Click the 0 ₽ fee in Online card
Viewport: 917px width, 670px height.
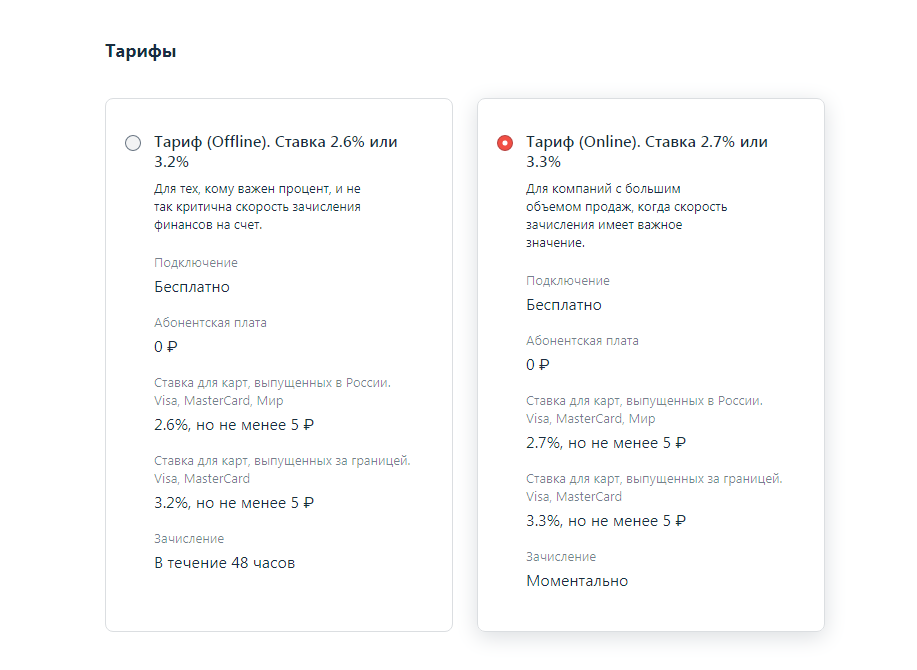coord(538,365)
